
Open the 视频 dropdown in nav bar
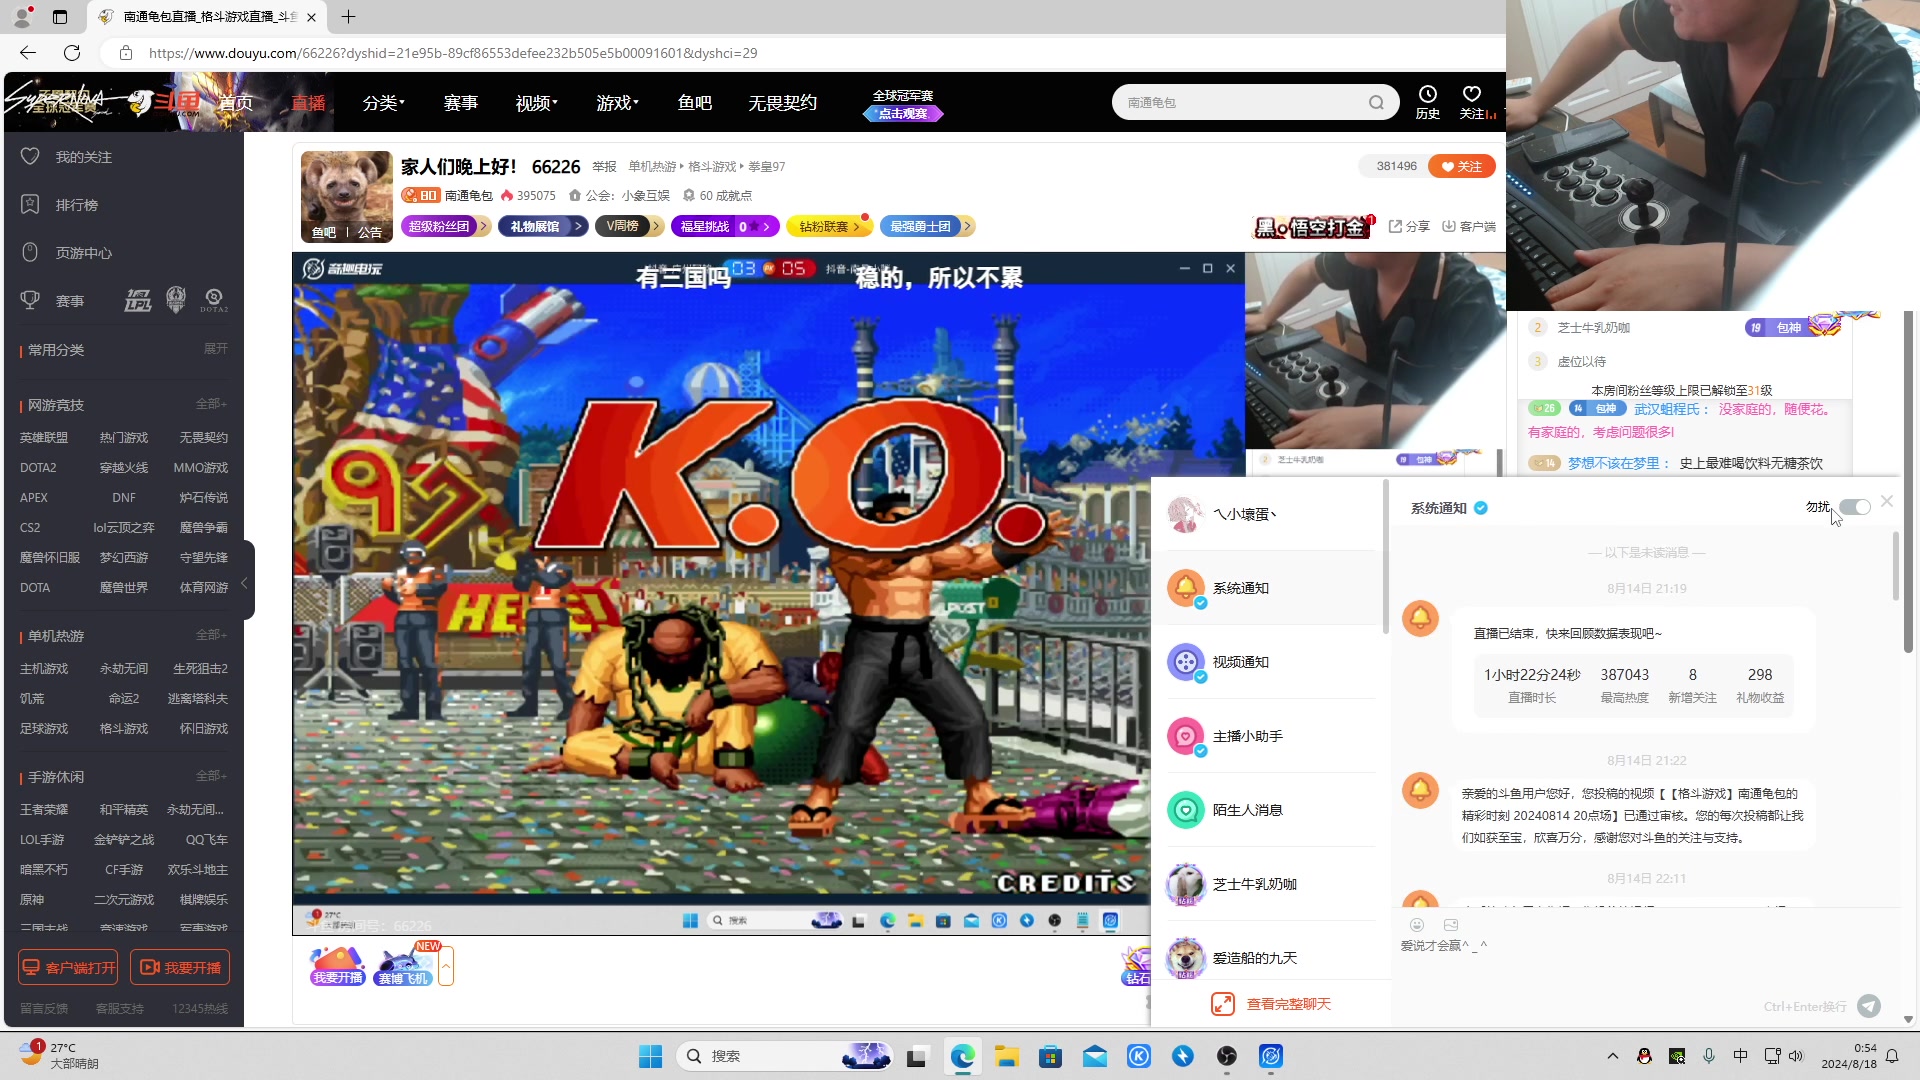coord(536,103)
